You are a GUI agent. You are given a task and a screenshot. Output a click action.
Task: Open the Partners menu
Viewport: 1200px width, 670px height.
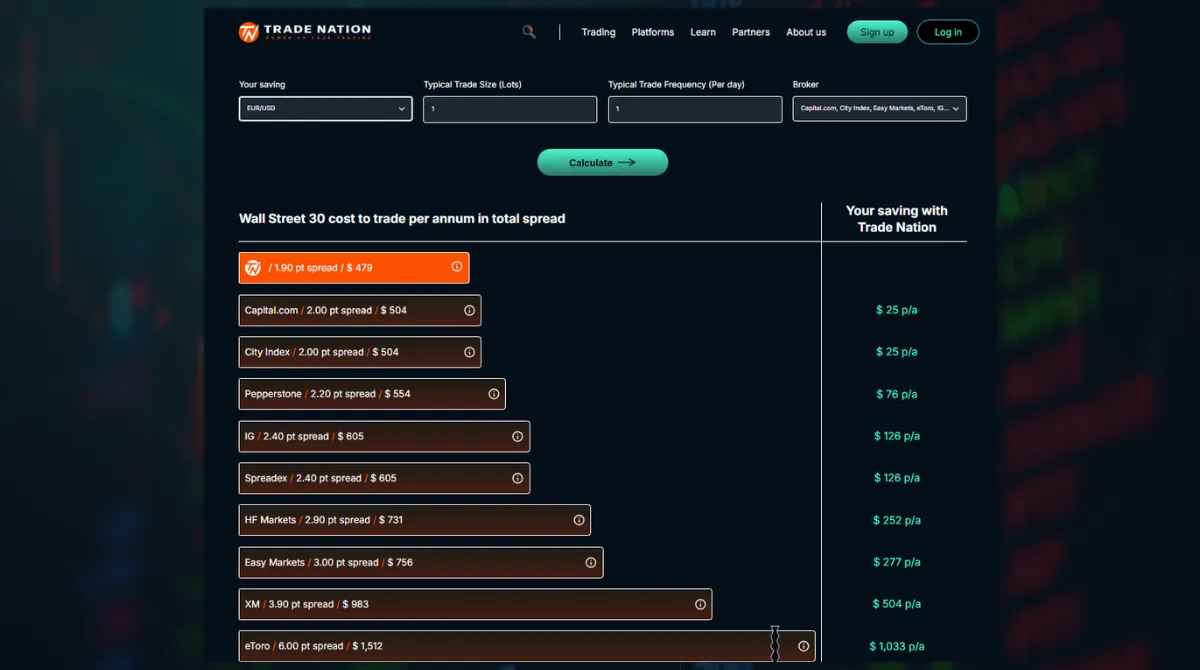[x=751, y=32]
